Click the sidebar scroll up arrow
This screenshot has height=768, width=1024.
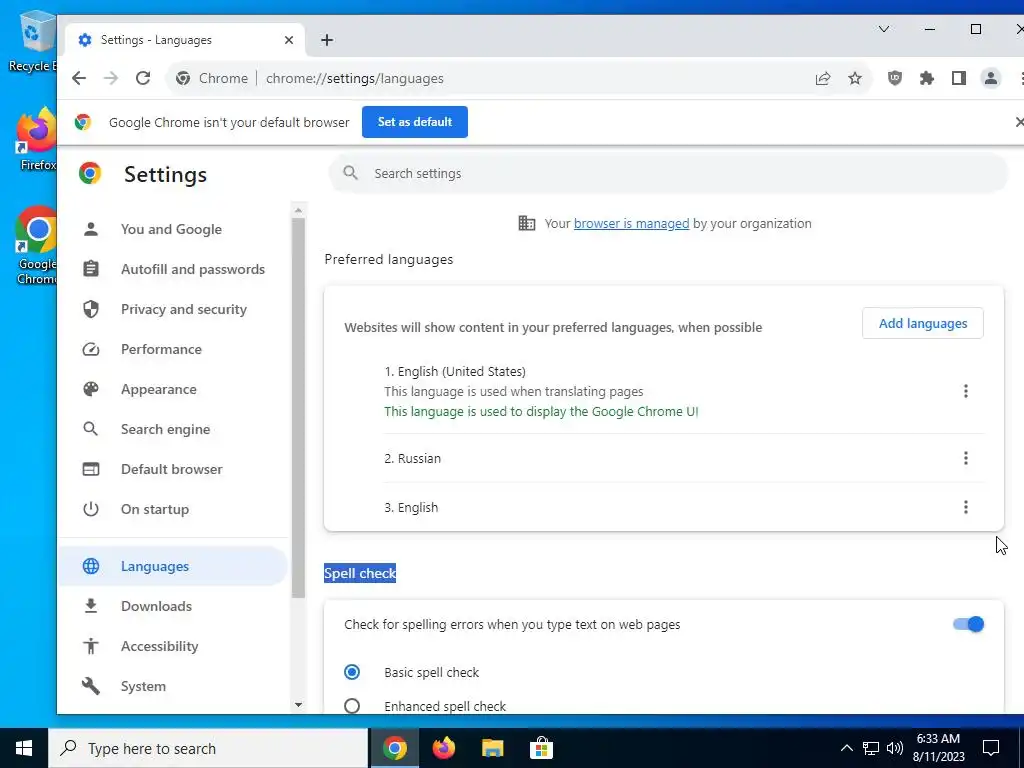click(x=298, y=210)
